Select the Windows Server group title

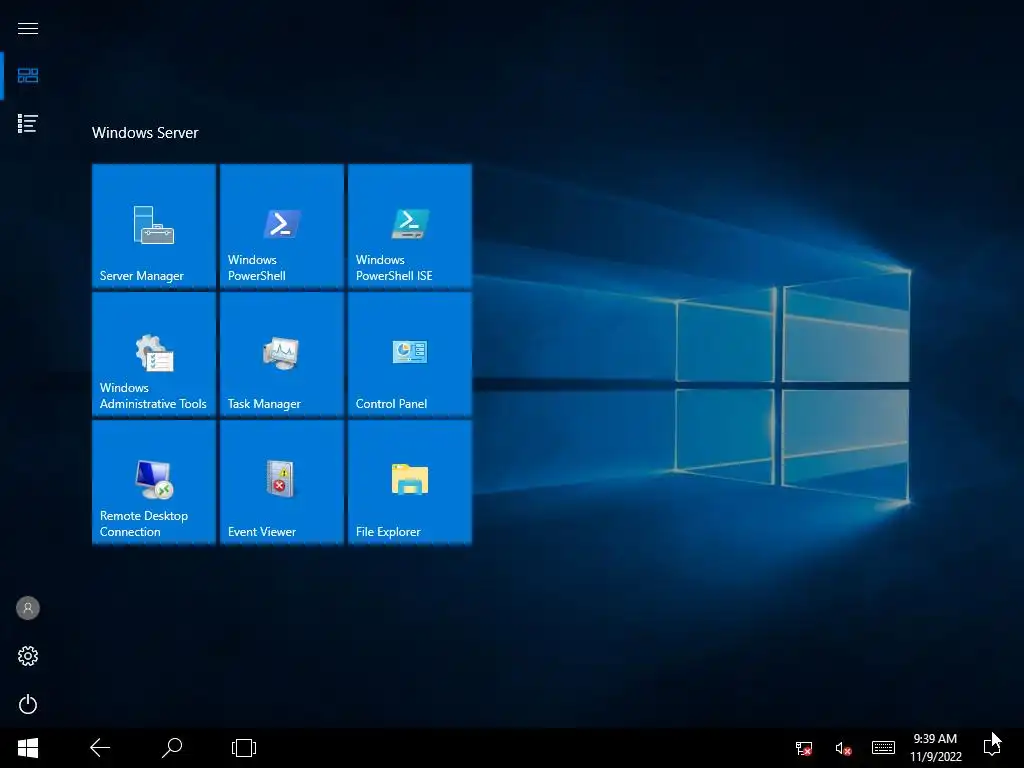pyautogui.click(x=145, y=133)
